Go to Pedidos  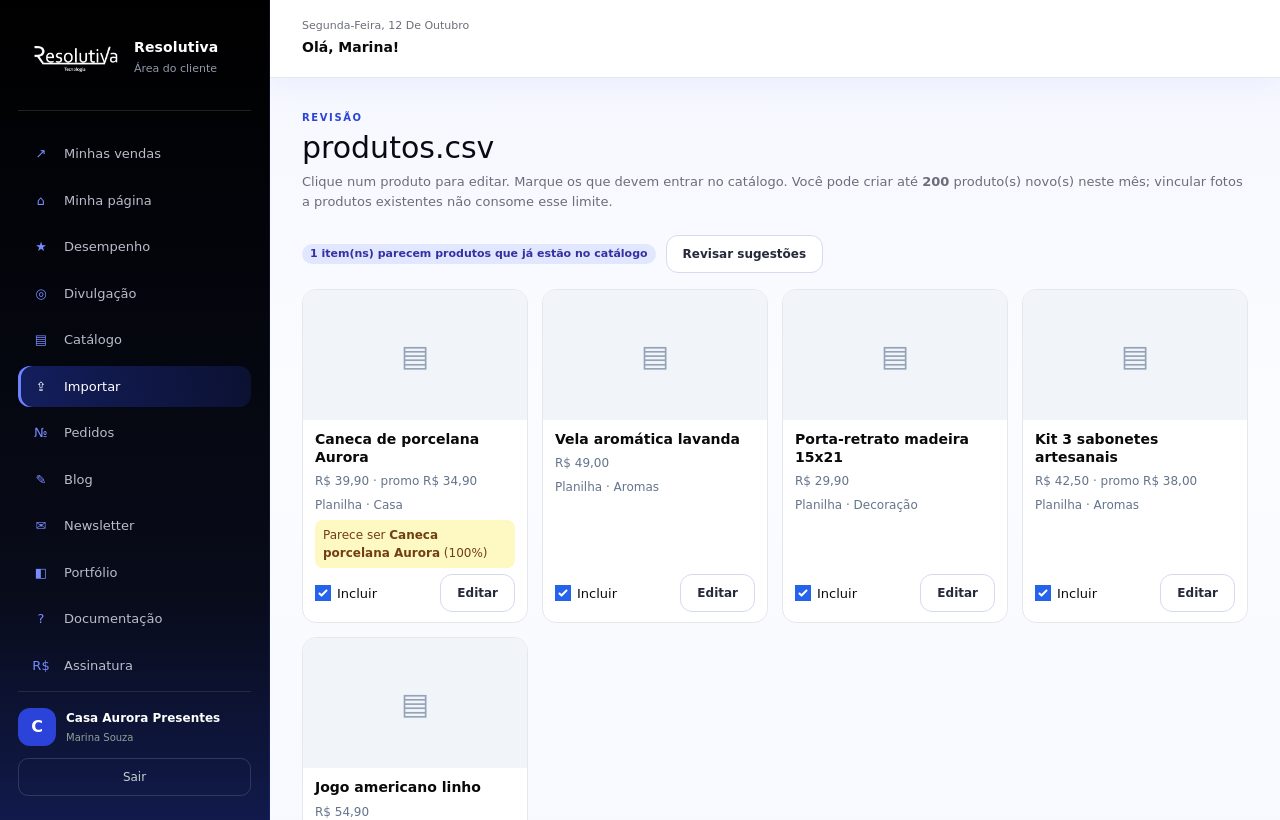[x=134, y=433]
